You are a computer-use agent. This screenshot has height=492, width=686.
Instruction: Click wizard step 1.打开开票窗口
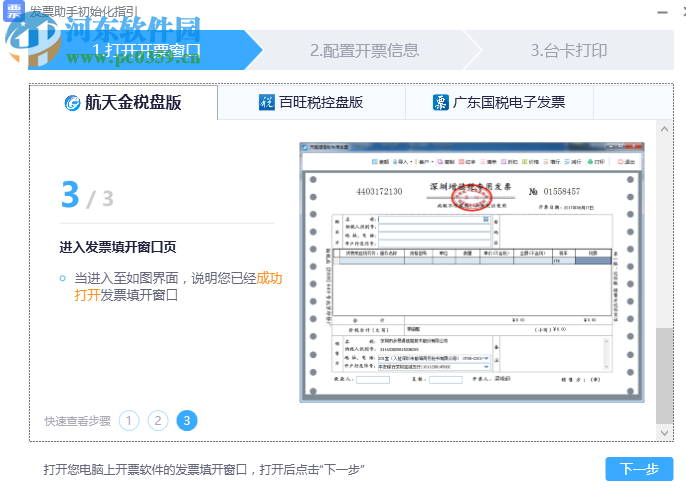(144, 50)
